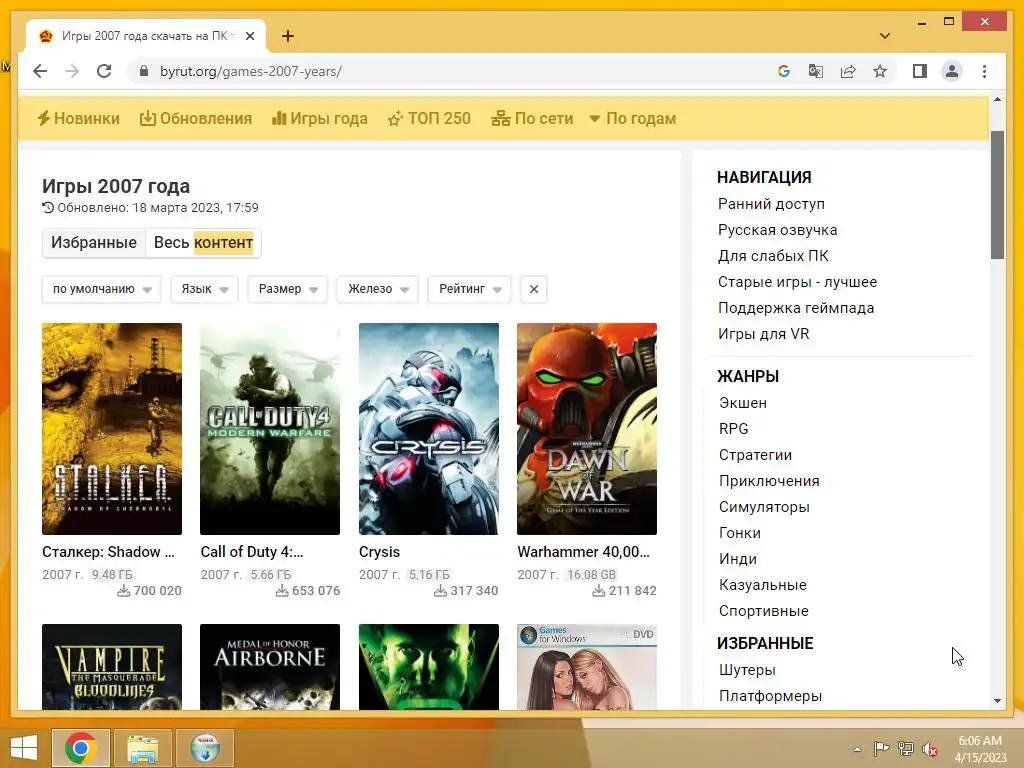Show hidden tray icons arrow
This screenshot has width=1024, height=768.
[857, 749]
